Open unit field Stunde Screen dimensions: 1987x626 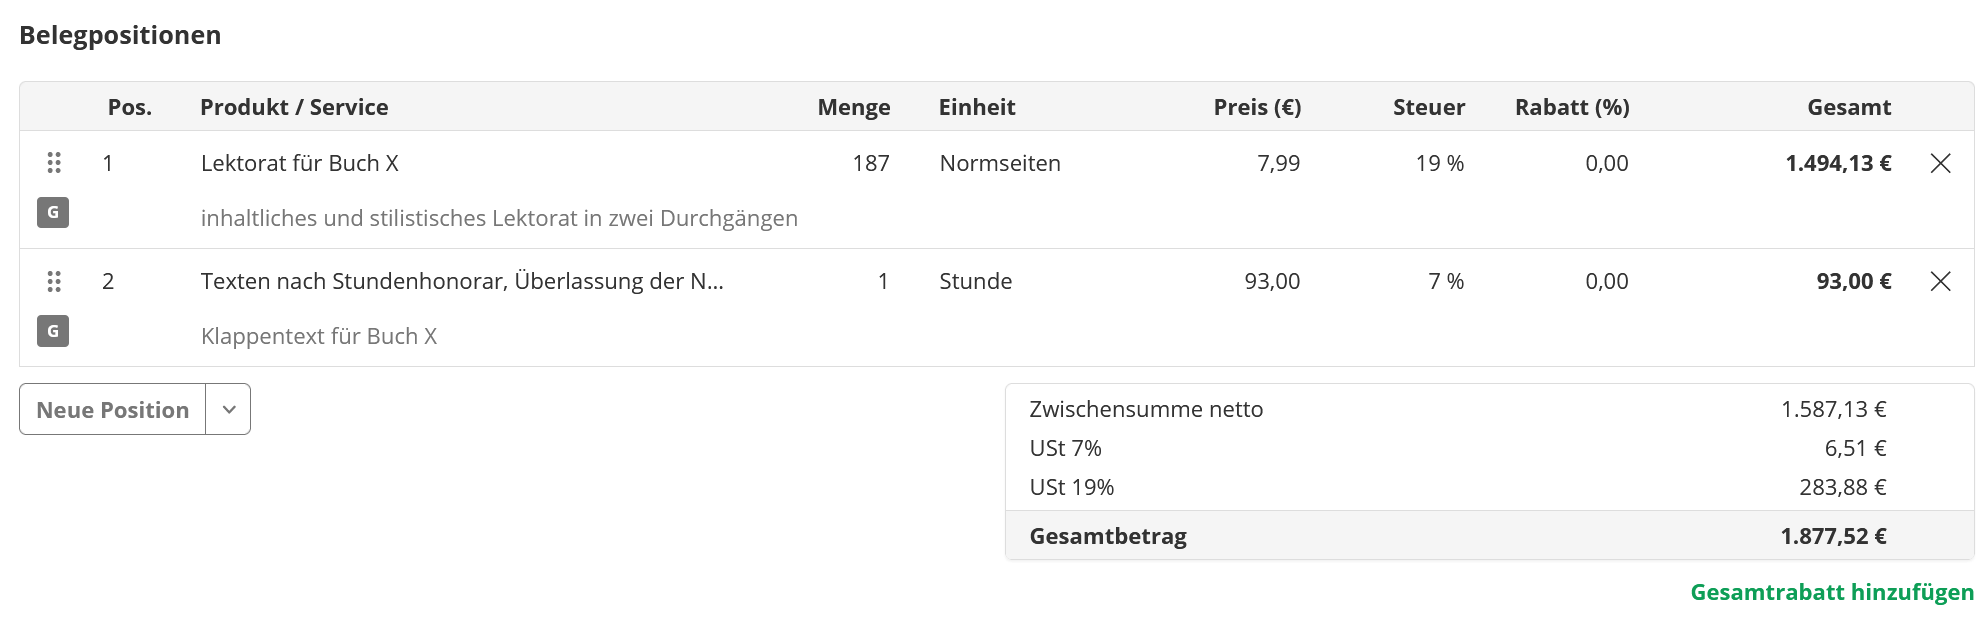976,282
